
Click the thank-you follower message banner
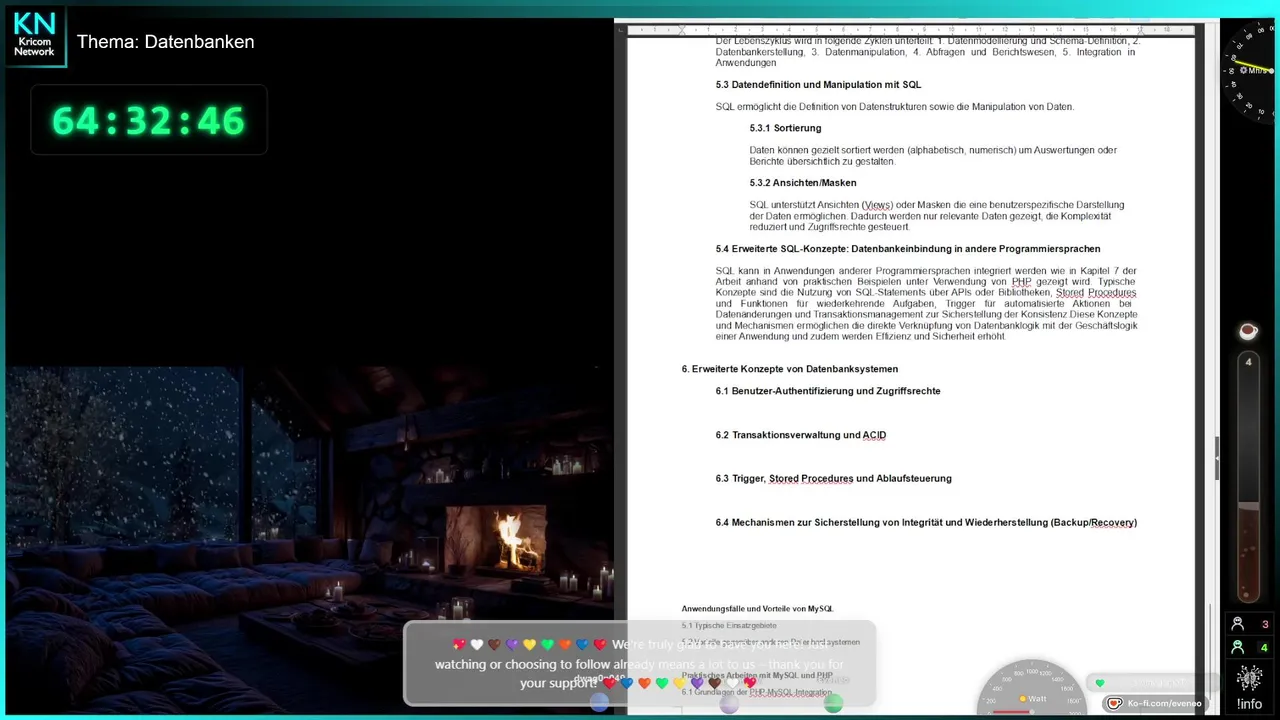point(640,663)
